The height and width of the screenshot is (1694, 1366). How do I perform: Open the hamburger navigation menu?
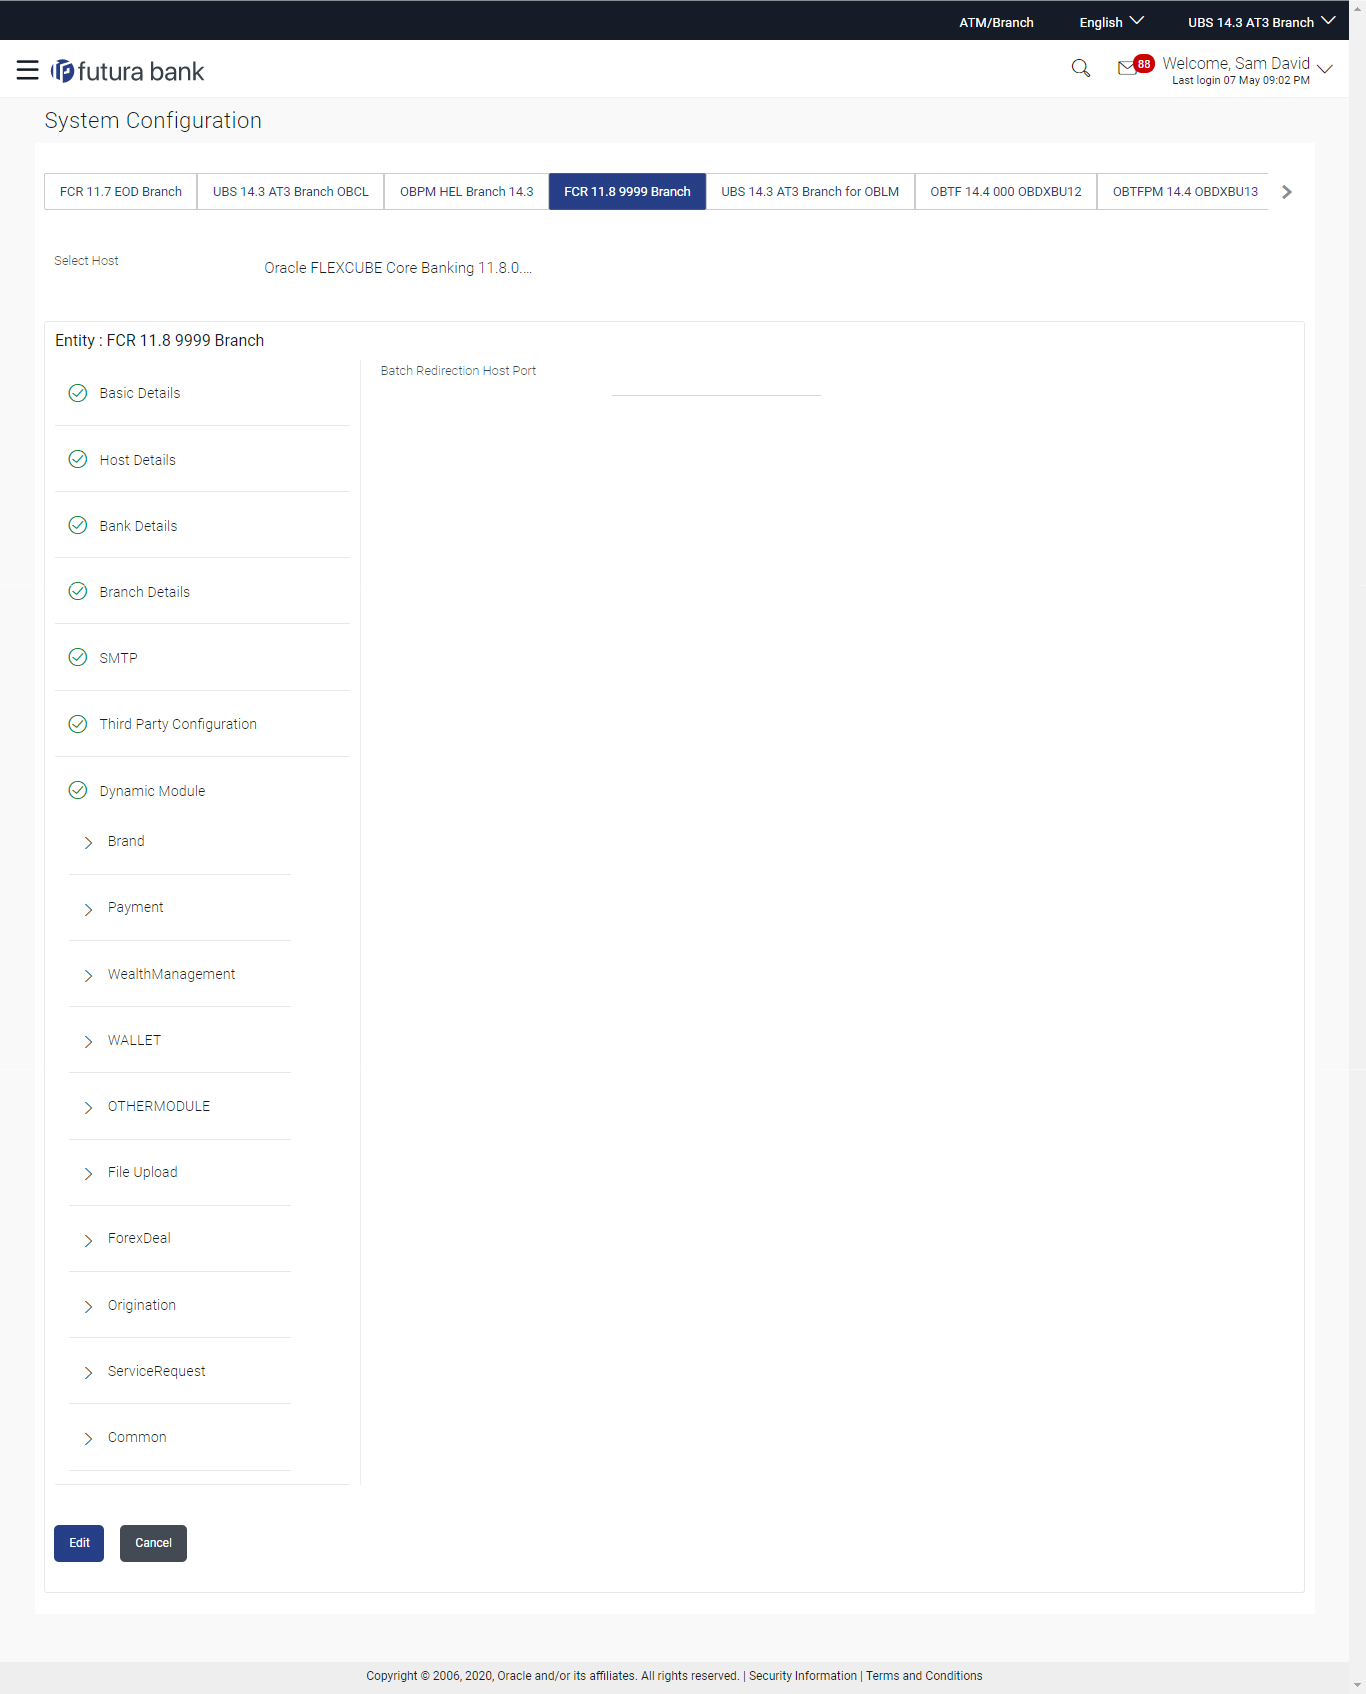click(28, 70)
